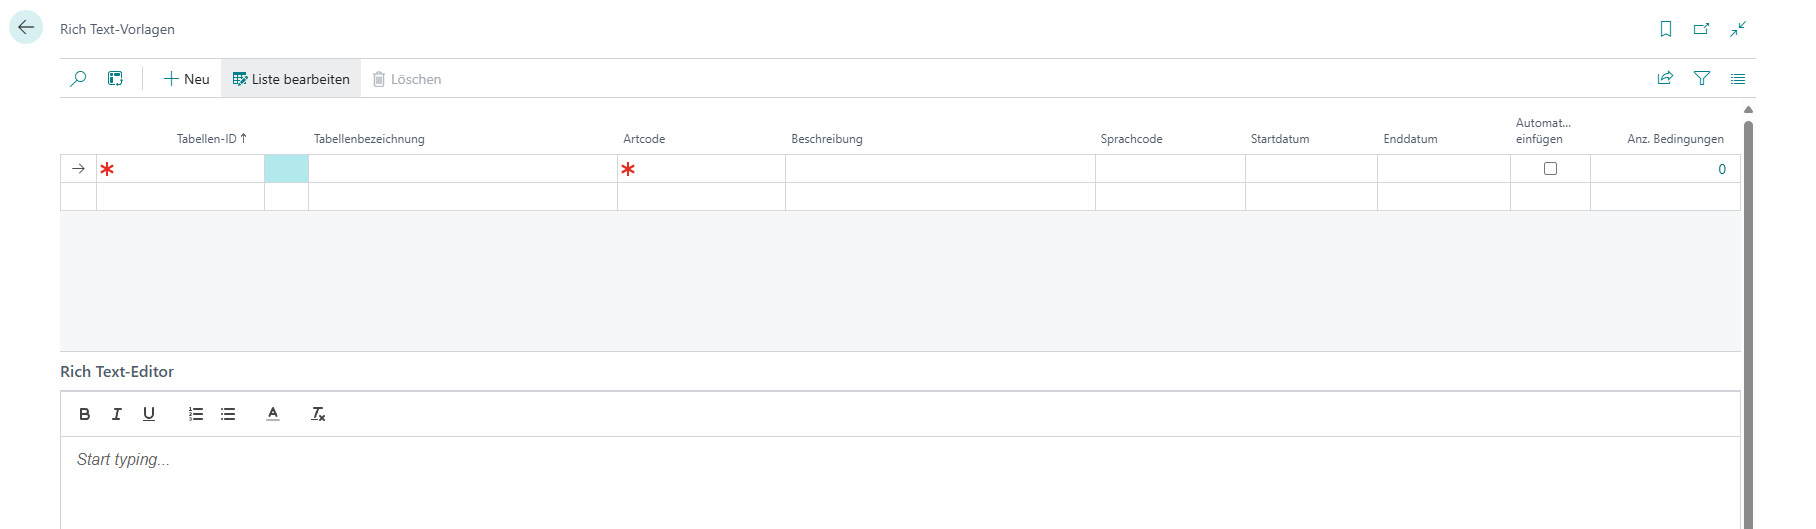Open page in new window
Viewport: 1816px width, 529px height.
tap(1701, 29)
